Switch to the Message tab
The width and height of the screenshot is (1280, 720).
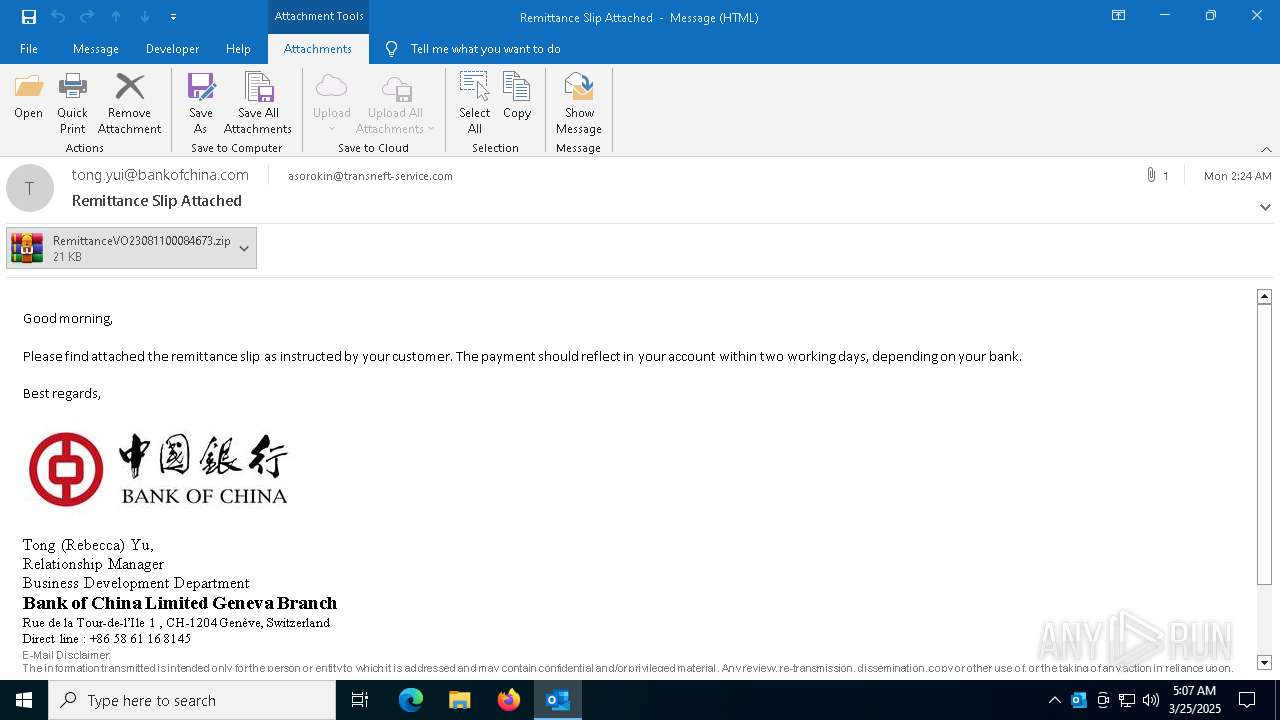pyautogui.click(x=96, y=48)
